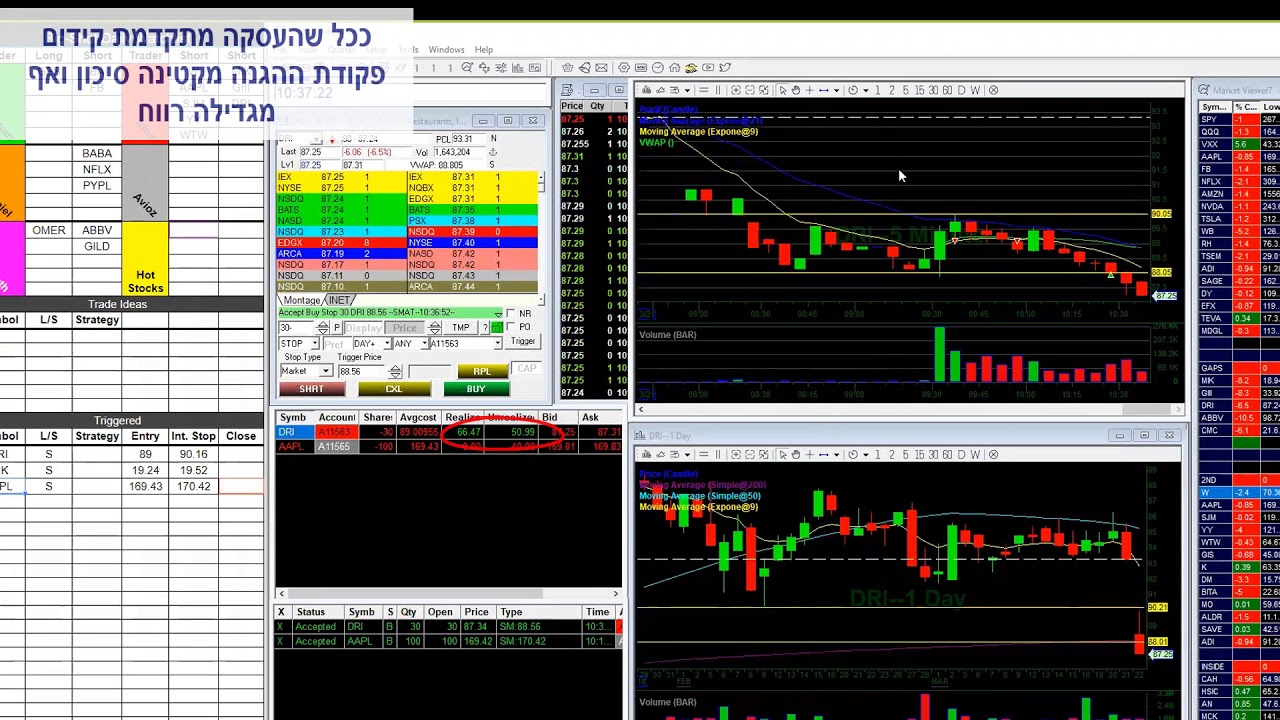The image size is (1280, 720).
Task: Select the pointer tool in intraday chart toolbar
Action: pyautogui.click(x=783, y=90)
